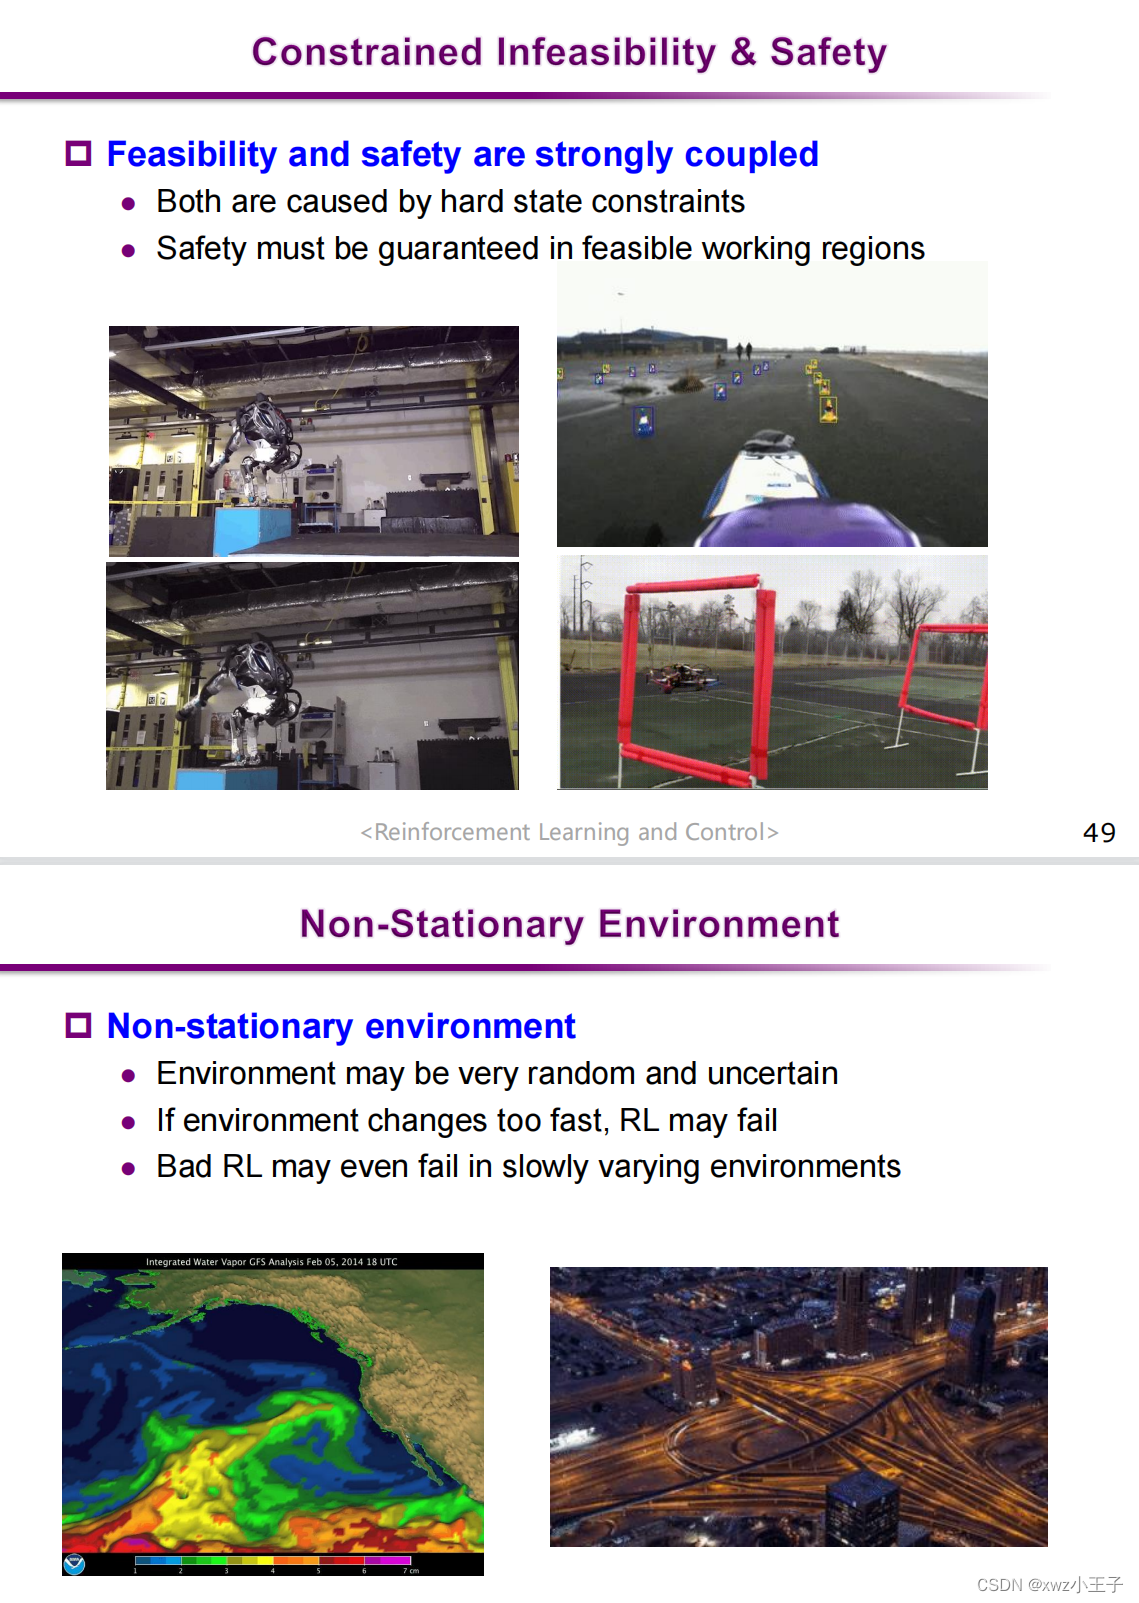
Task: Open the Integrated Water Vapor weather map
Action: tap(273, 1414)
